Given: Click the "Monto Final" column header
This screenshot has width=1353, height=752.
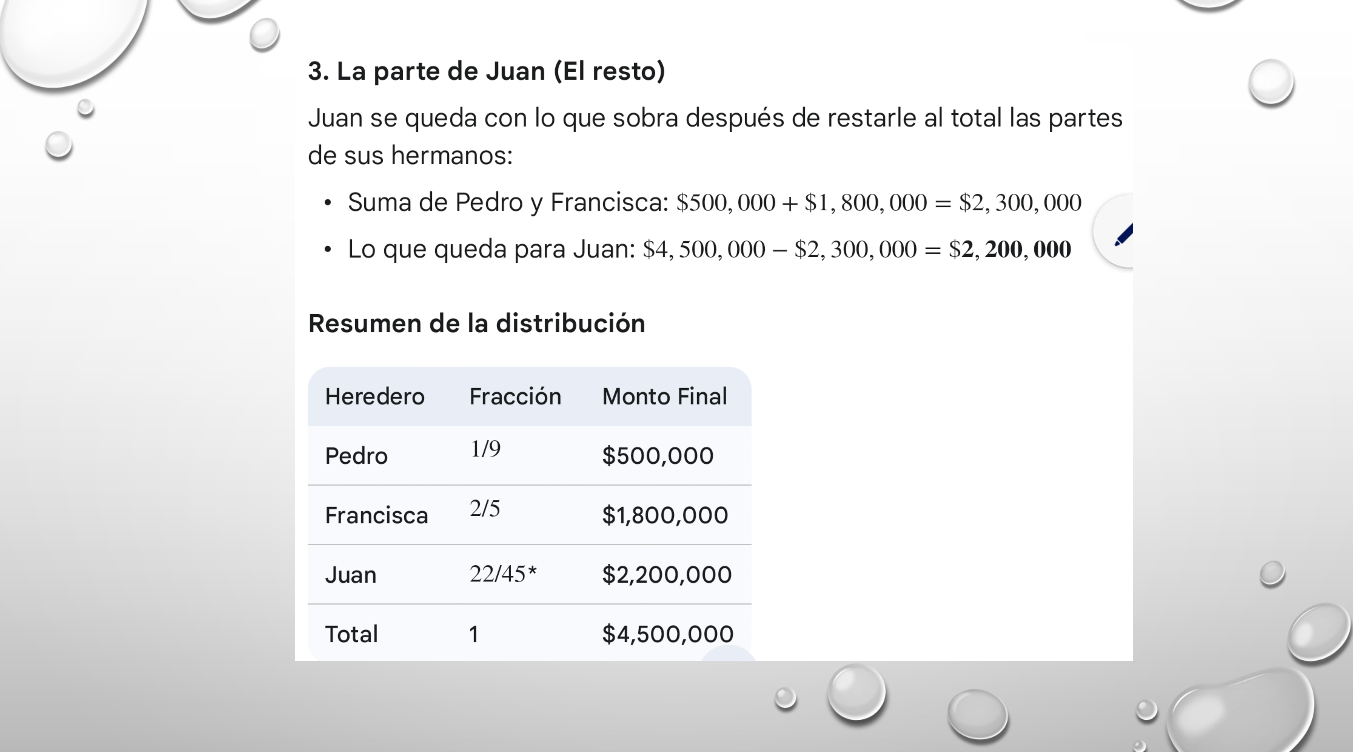Looking at the screenshot, I should 664,397.
